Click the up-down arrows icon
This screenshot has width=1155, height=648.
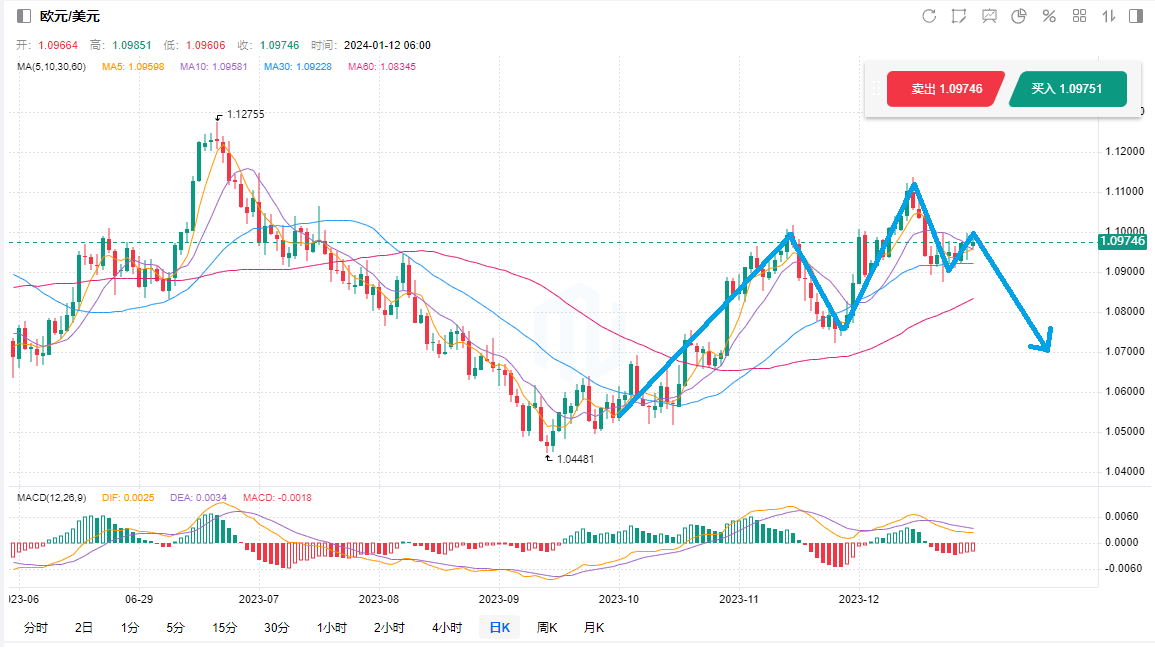(x=1108, y=16)
